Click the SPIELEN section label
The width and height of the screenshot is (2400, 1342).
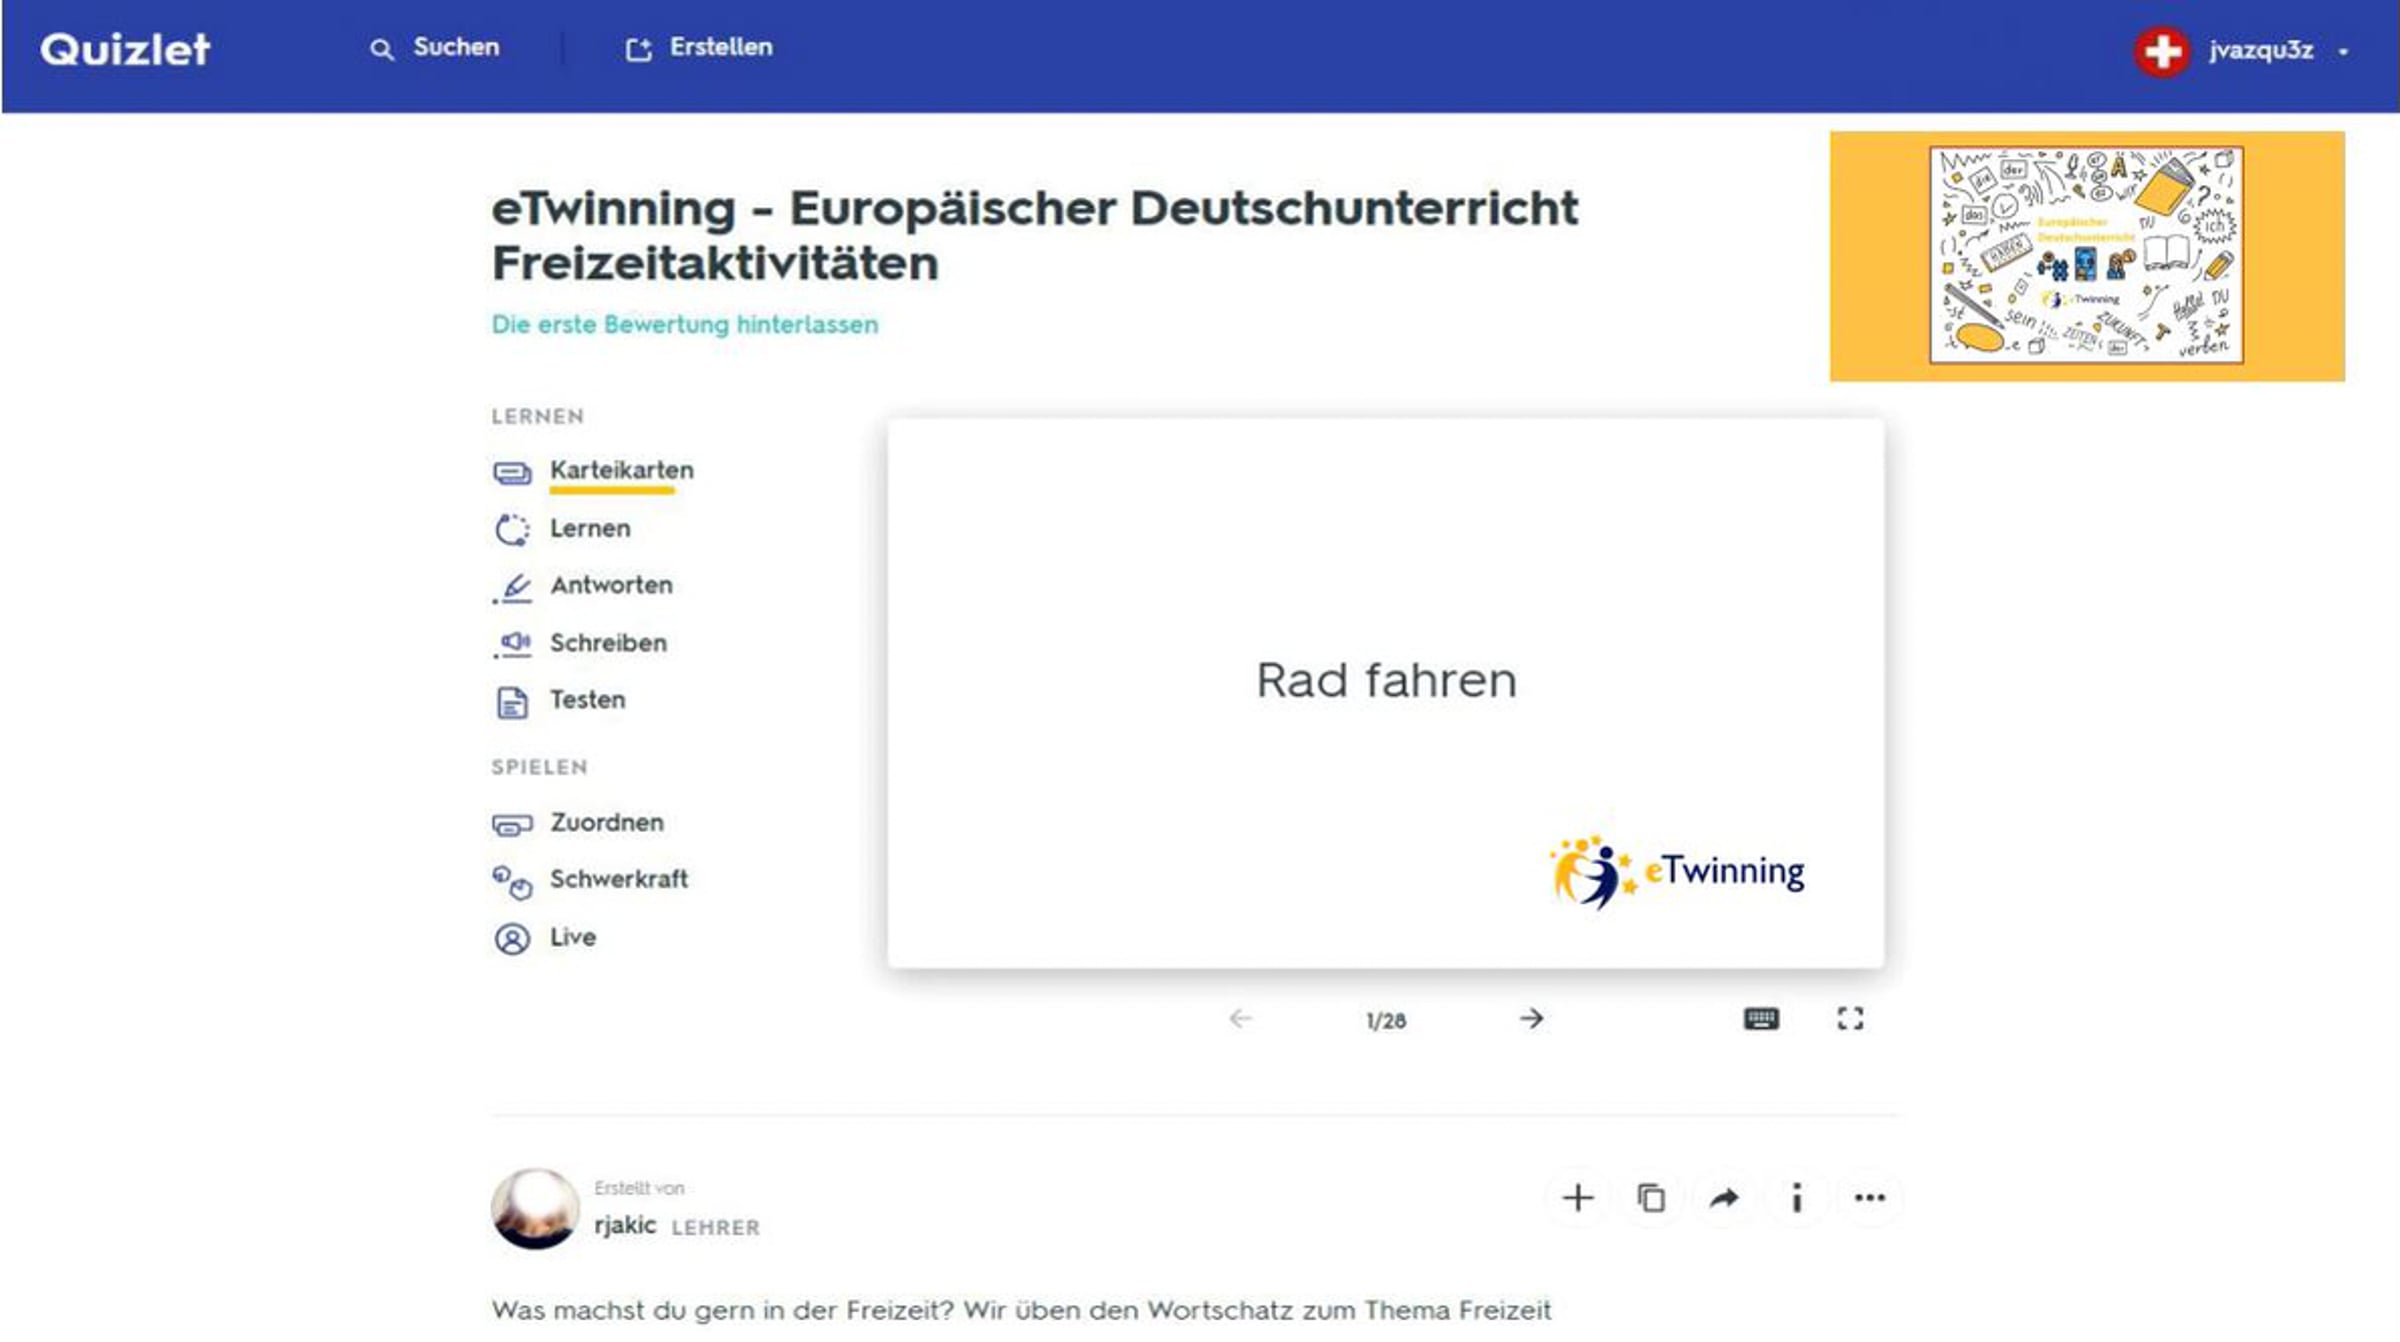click(x=539, y=767)
